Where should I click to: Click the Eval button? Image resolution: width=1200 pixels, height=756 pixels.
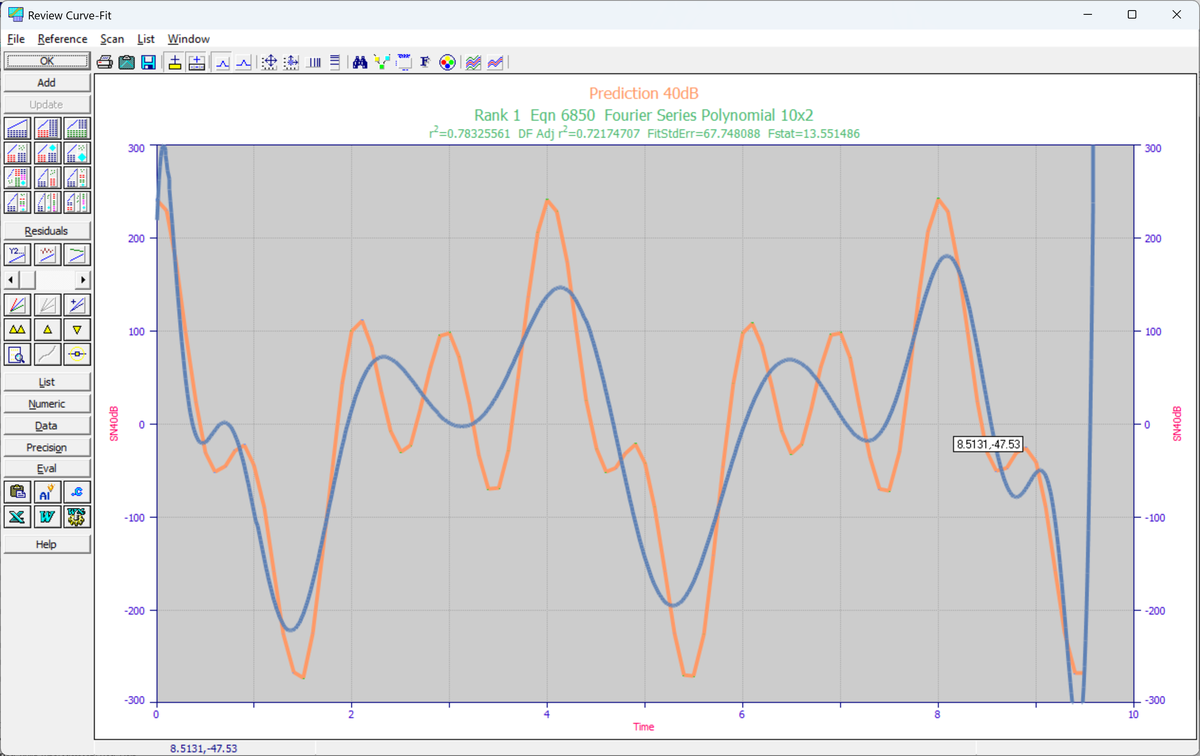(x=47, y=468)
